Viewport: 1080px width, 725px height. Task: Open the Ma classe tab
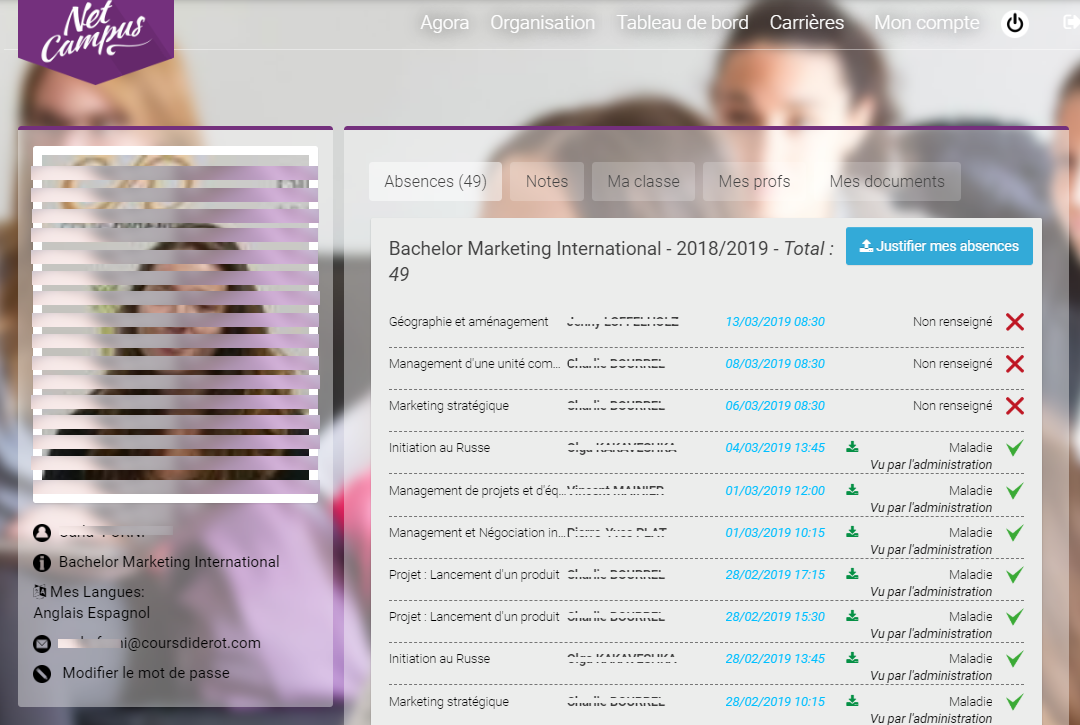click(643, 182)
